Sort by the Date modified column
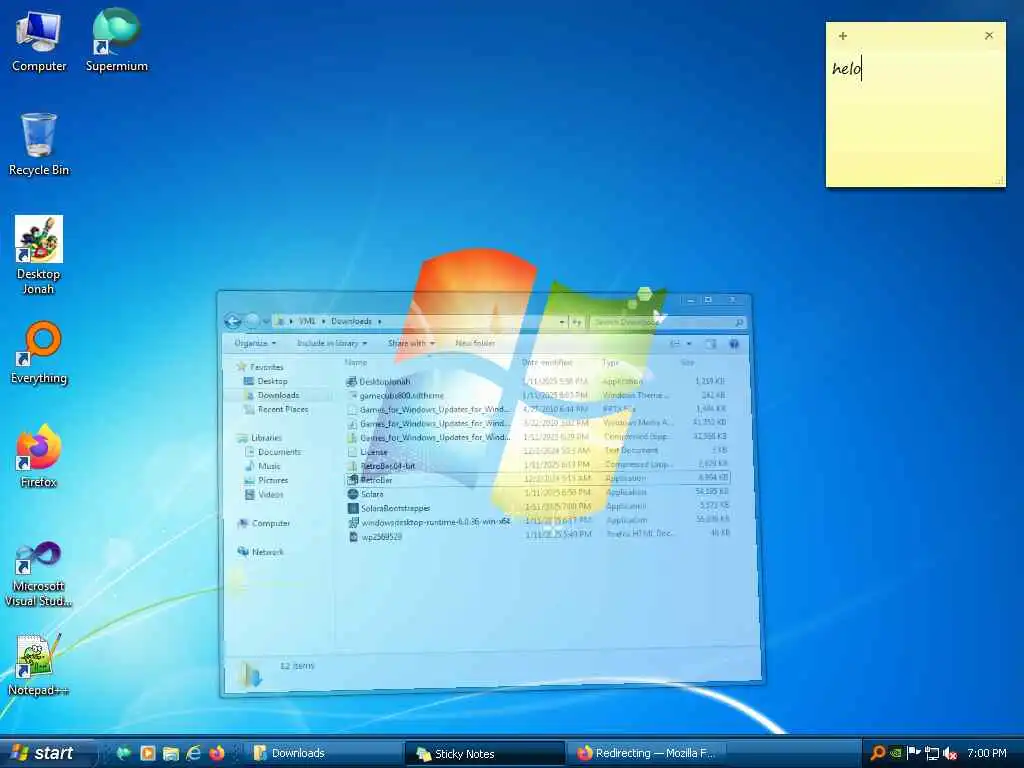This screenshot has width=1024, height=768. coord(547,362)
